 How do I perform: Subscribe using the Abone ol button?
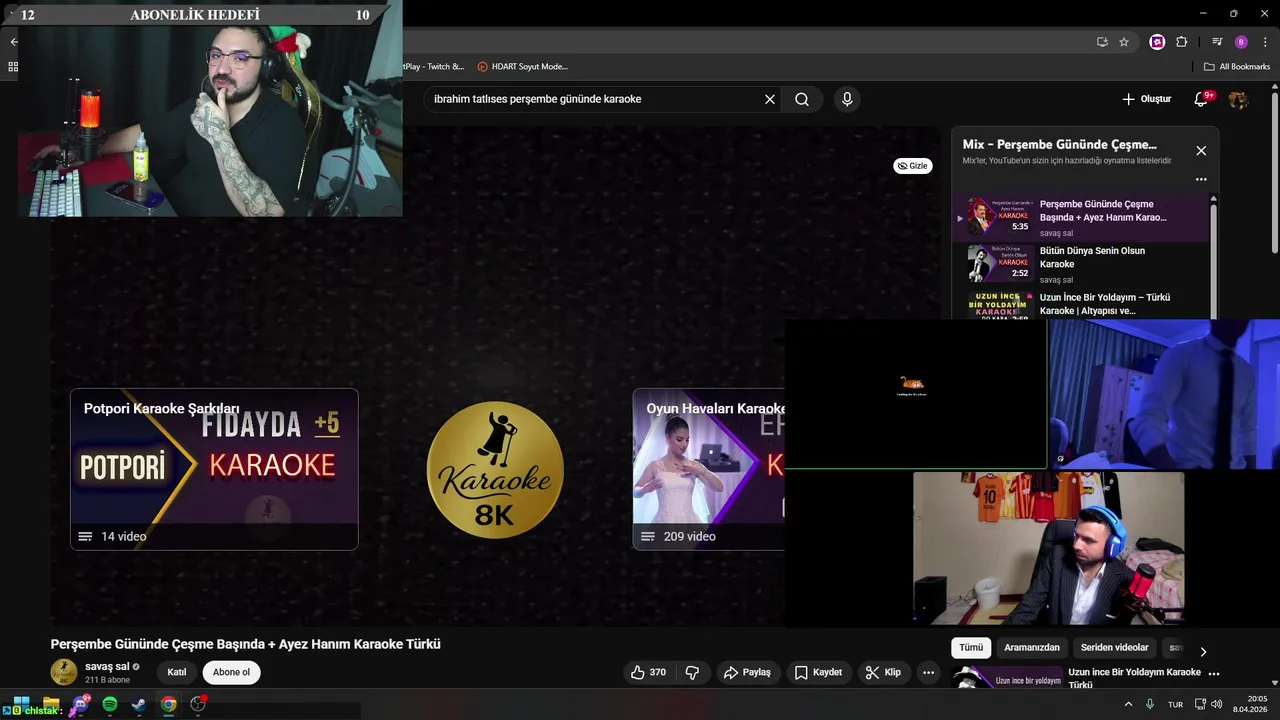[231, 672]
